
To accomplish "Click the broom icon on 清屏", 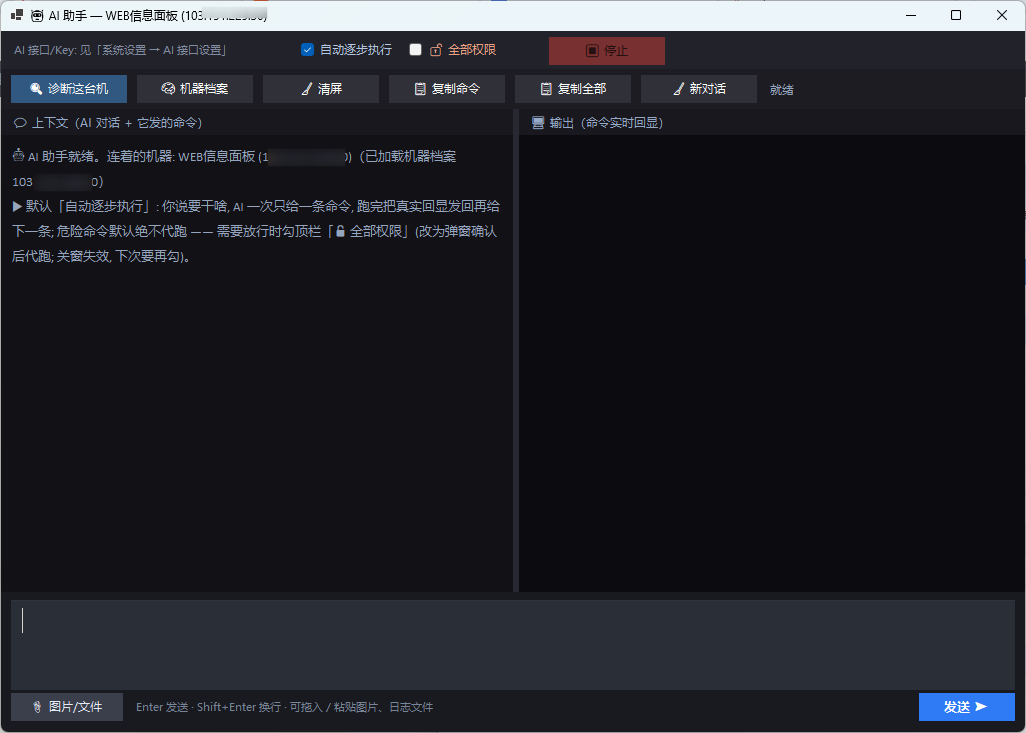I will click(306, 89).
